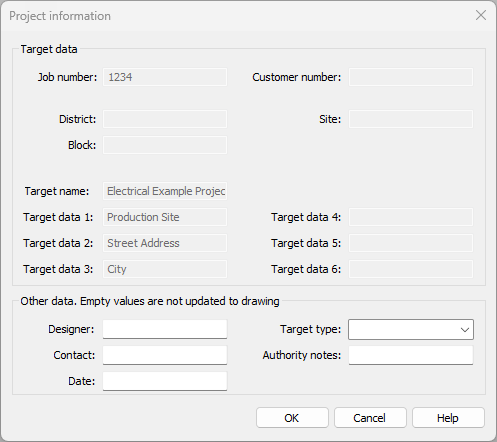Click inside the Target type combo box
Screen dimensions: 497x442
click(411, 330)
